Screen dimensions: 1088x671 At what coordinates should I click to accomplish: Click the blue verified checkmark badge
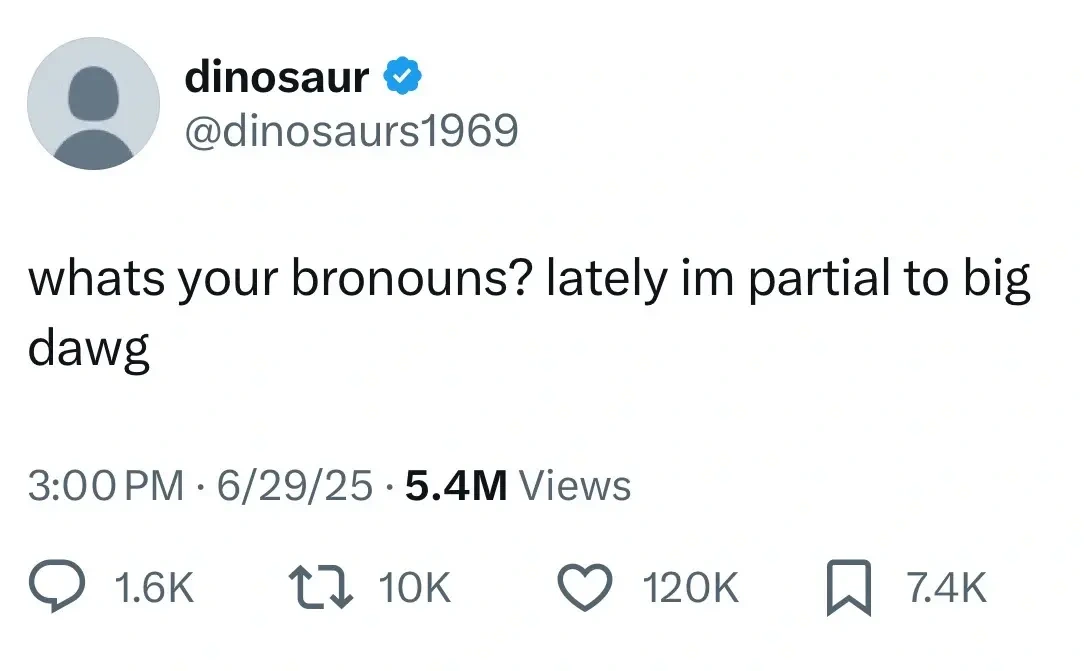(402, 76)
